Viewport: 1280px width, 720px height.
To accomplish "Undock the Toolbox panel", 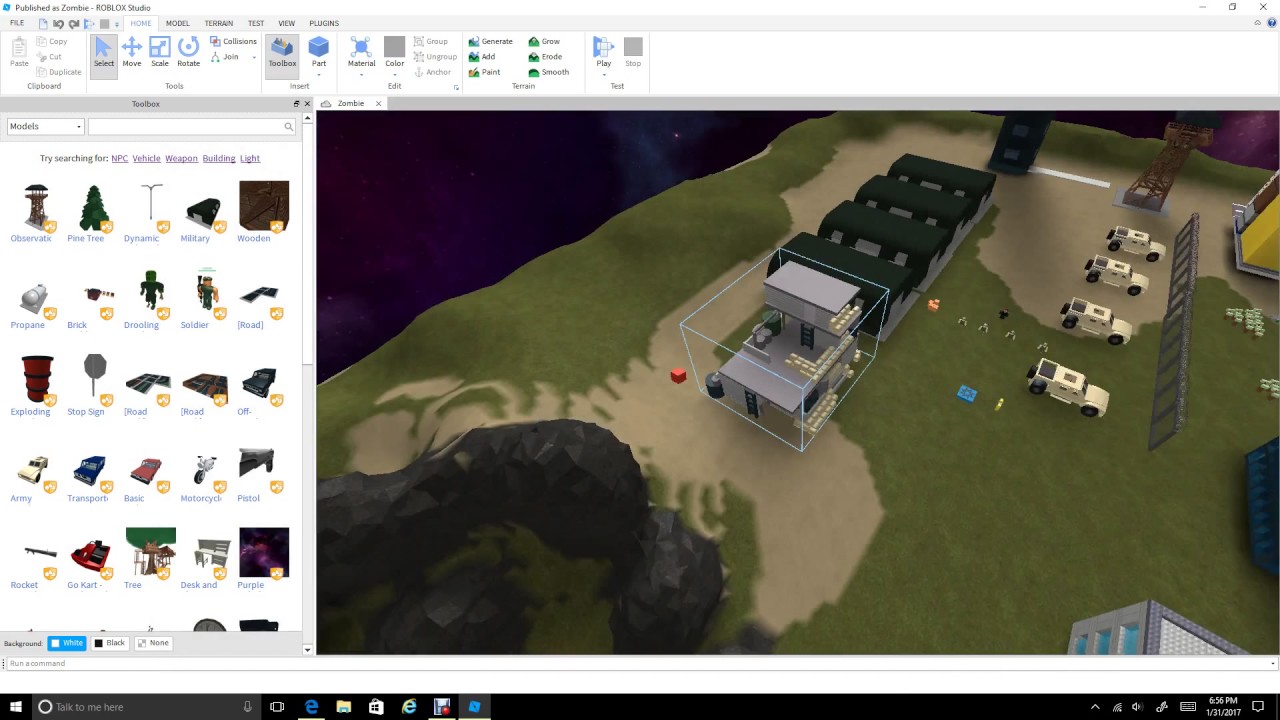I will pos(296,103).
